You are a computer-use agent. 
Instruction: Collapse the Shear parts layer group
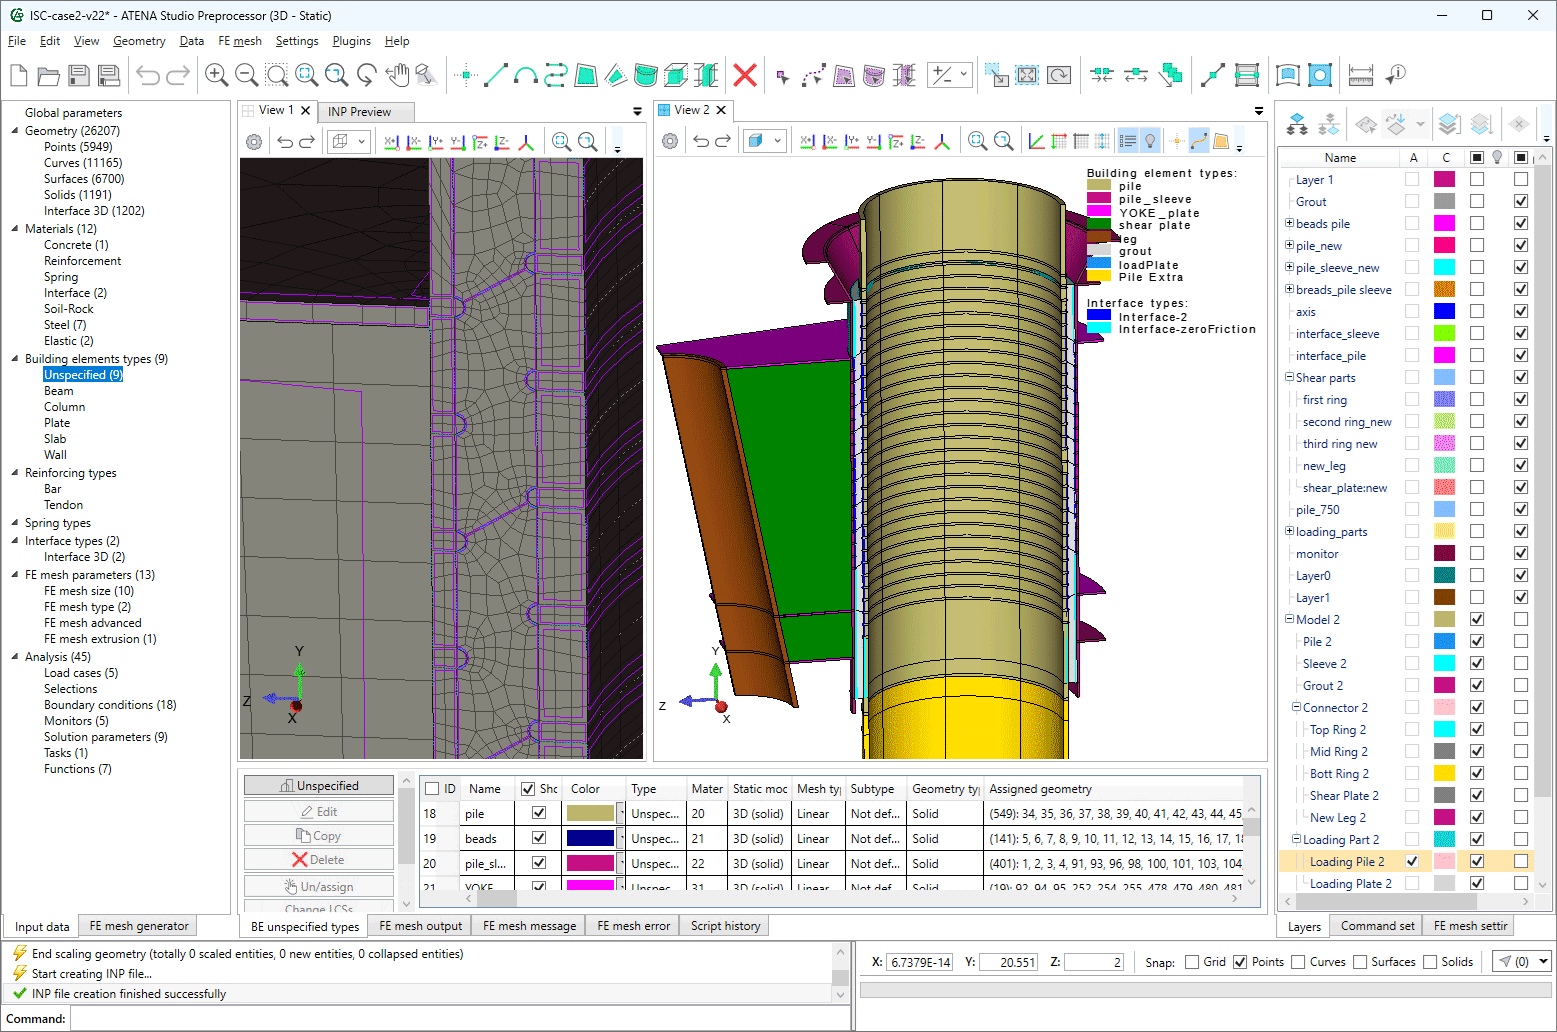1289,378
